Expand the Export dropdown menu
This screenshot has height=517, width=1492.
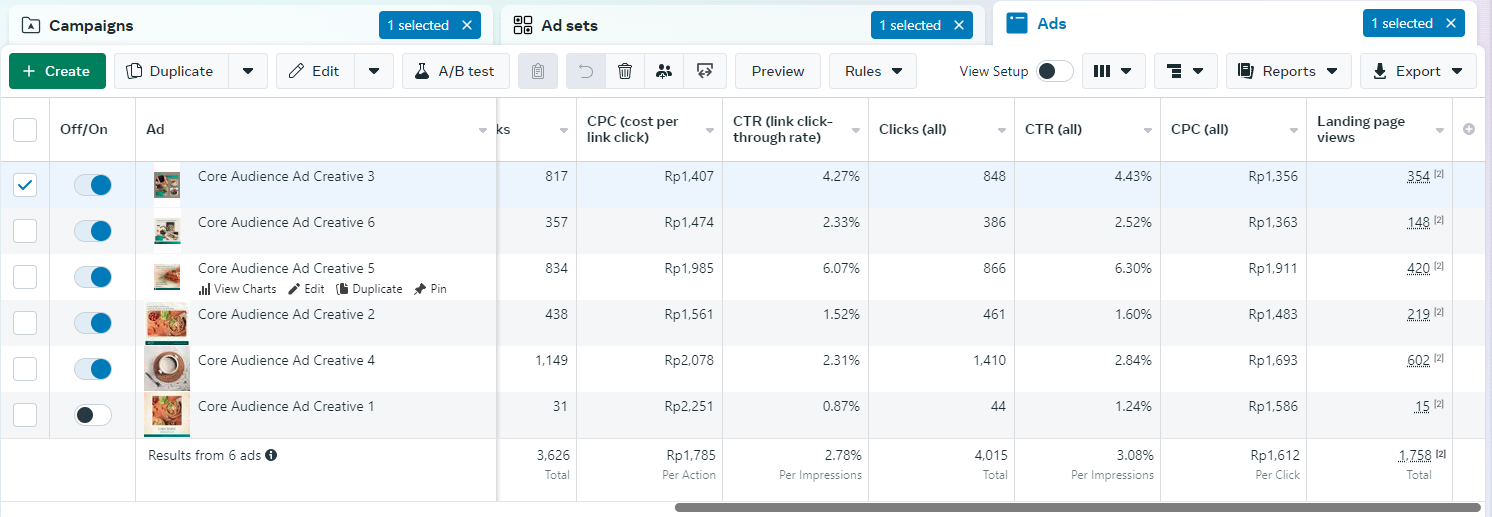[1418, 71]
